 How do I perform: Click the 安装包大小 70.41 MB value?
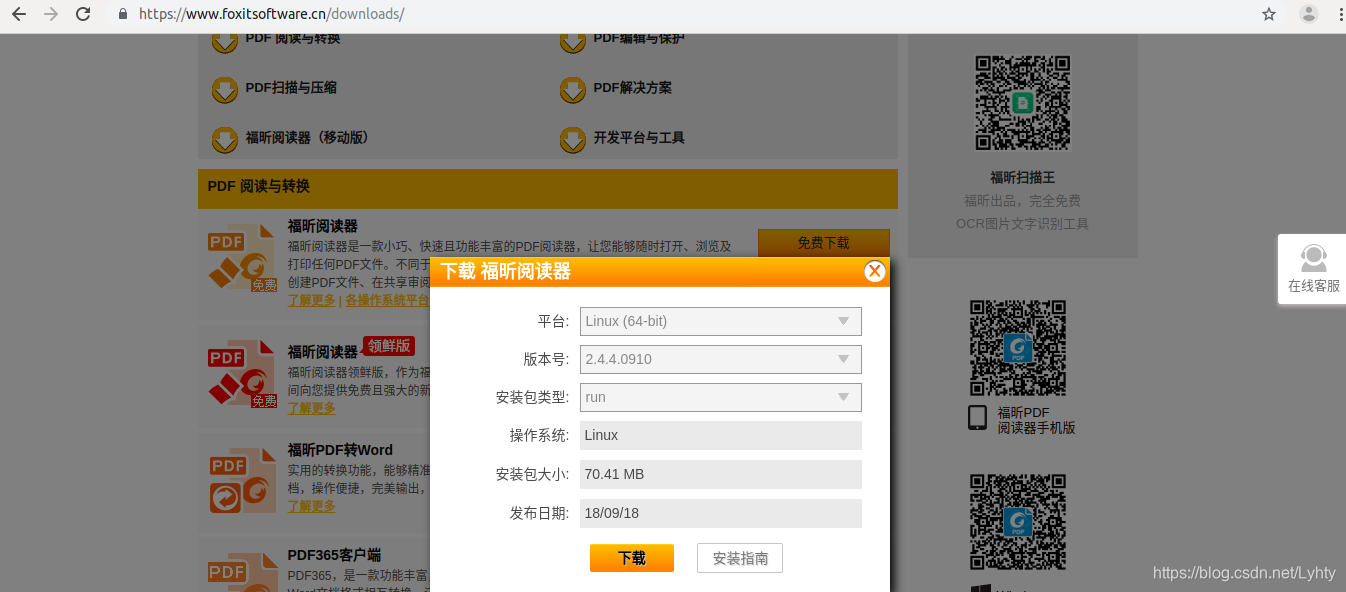pos(720,474)
